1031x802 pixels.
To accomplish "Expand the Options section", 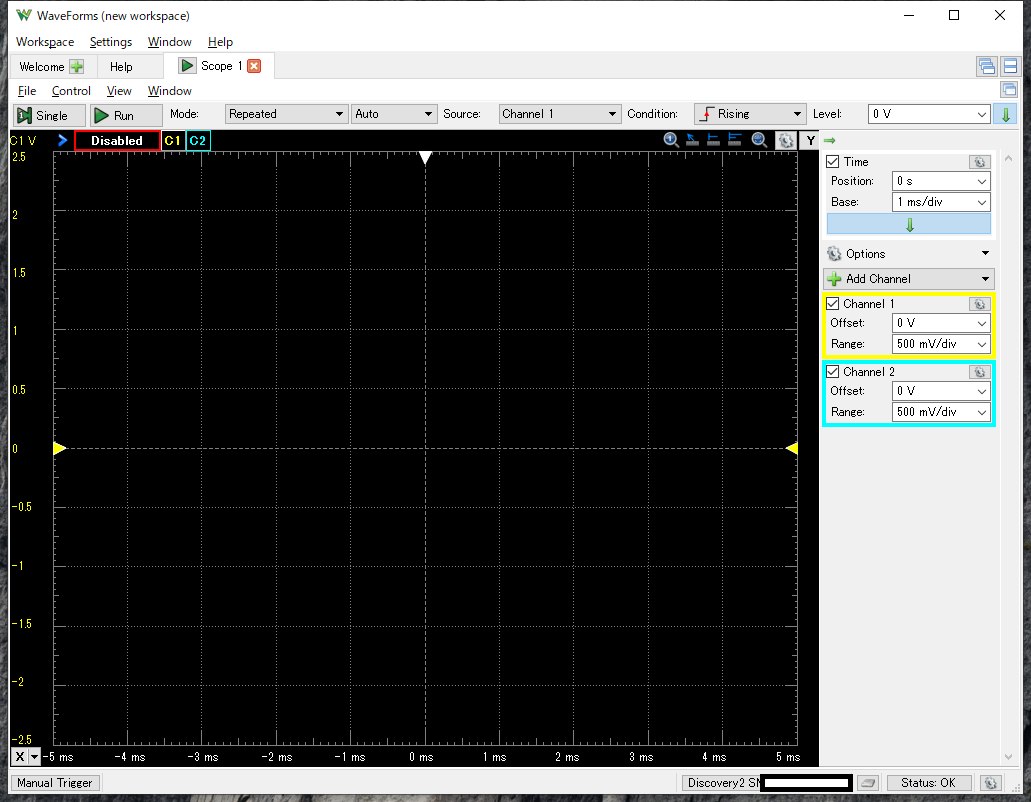I will tap(909, 254).
